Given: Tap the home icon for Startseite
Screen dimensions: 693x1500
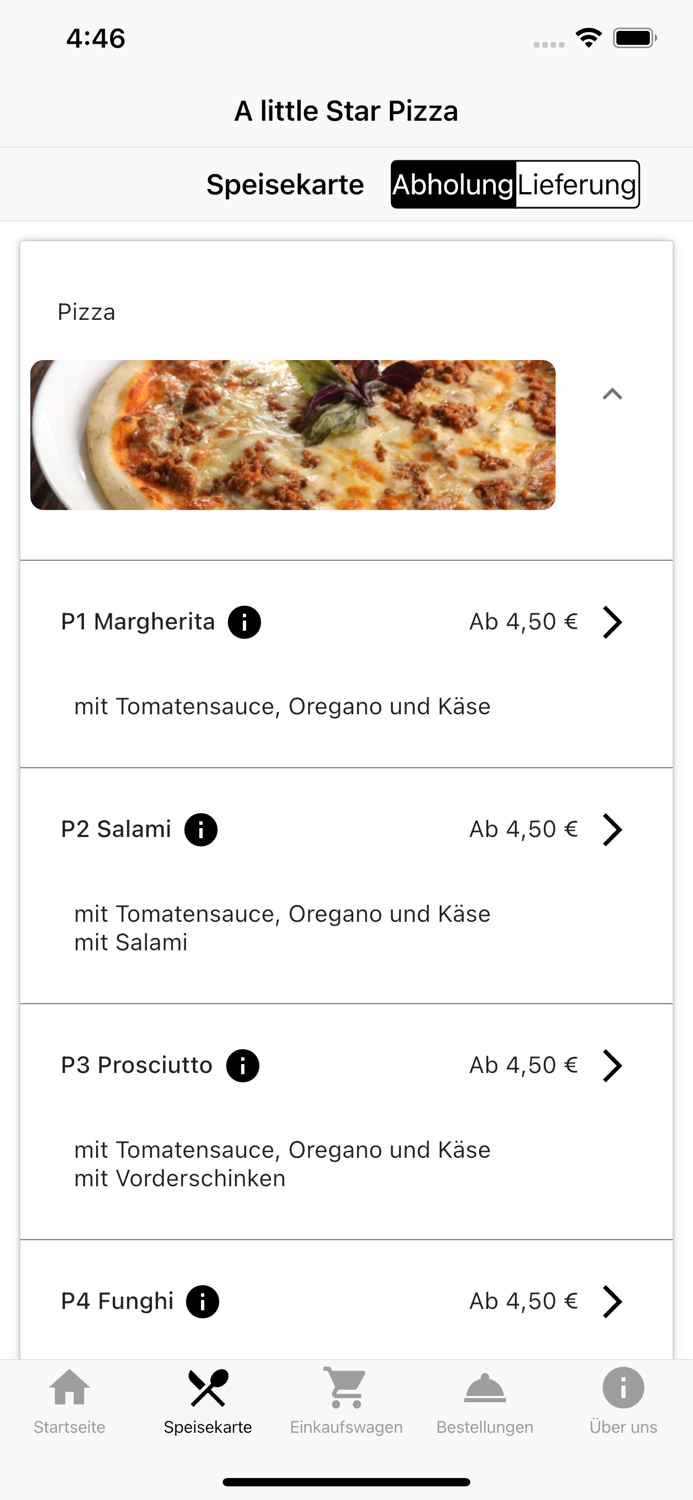Looking at the screenshot, I should pyautogui.click(x=68, y=1388).
